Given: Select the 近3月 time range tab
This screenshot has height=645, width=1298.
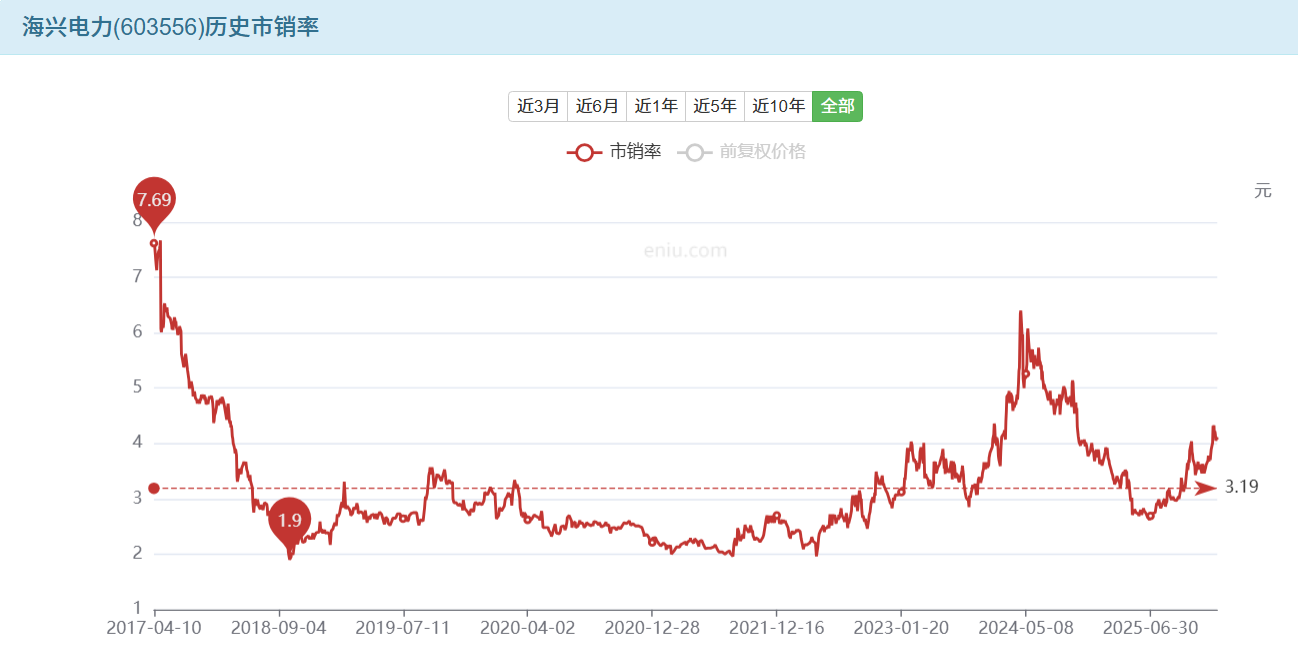Looking at the screenshot, I should pos(538,106).
